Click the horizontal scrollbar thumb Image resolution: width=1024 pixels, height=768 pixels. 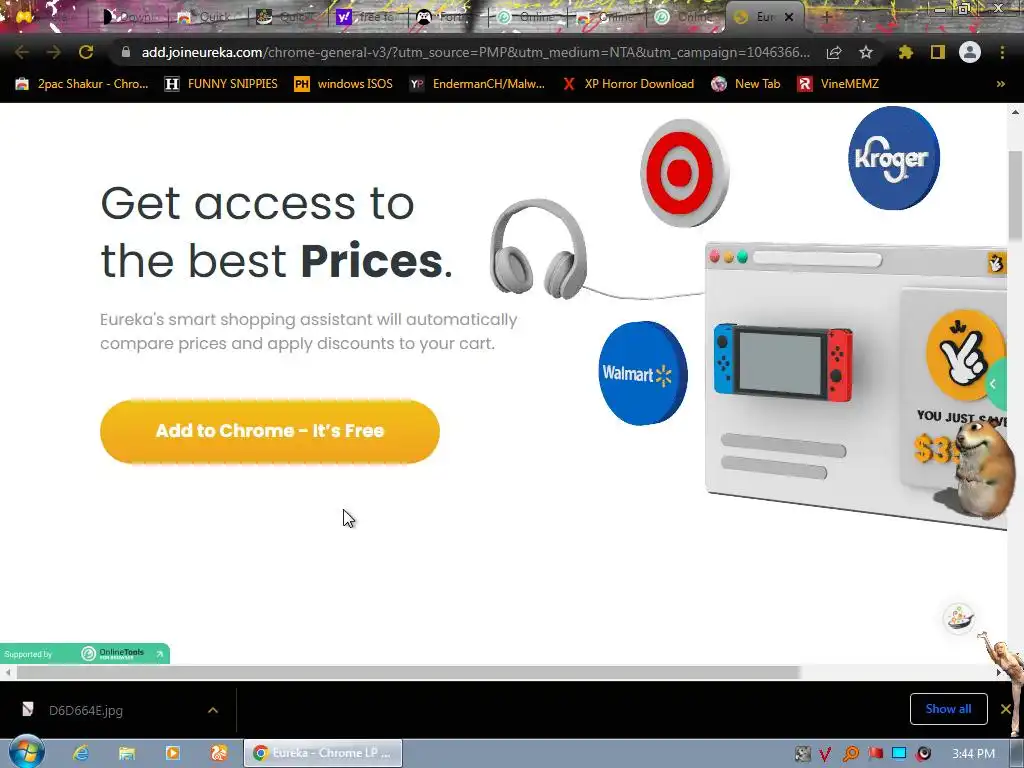coord(408,672)
